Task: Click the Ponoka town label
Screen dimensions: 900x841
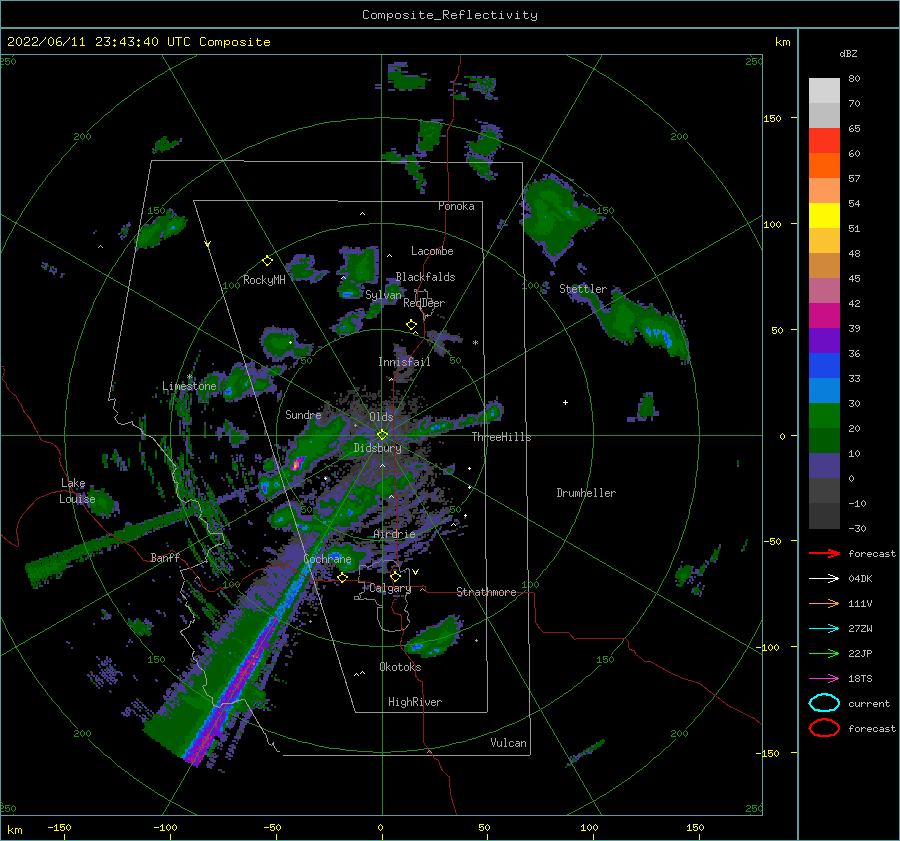Action: 456,206
